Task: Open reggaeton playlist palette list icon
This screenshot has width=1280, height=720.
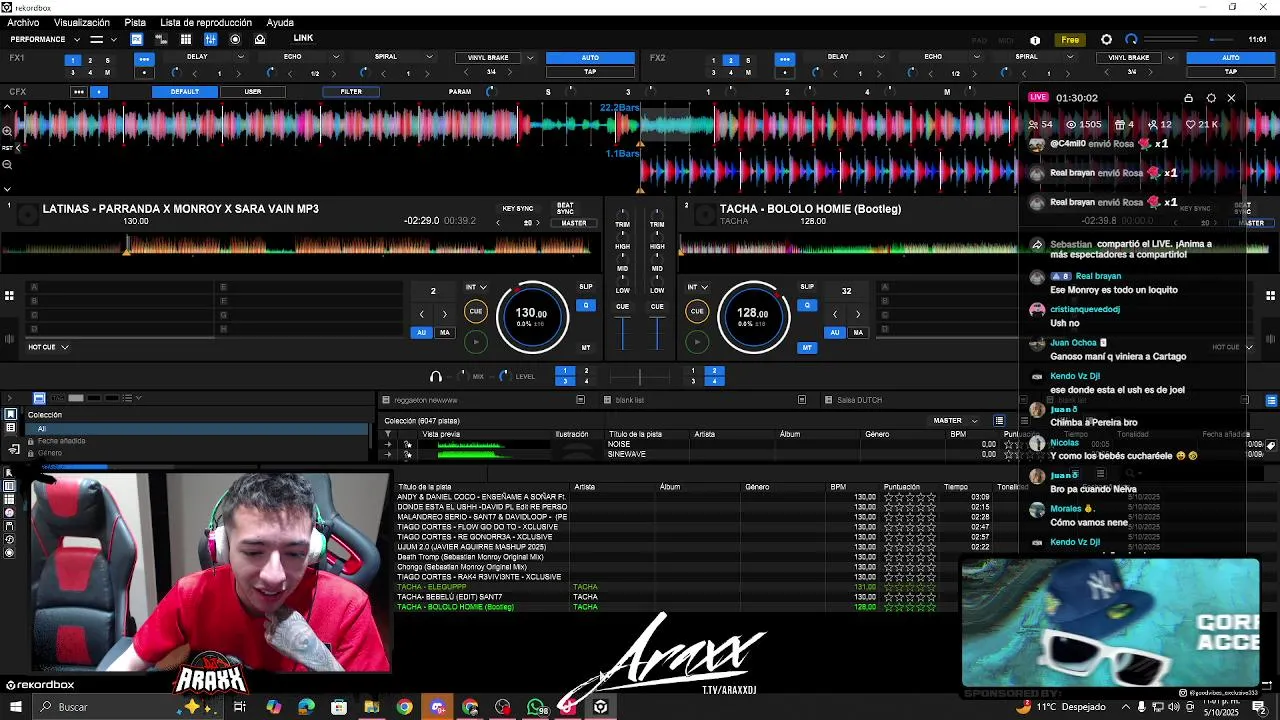Action: coord(580,400)
